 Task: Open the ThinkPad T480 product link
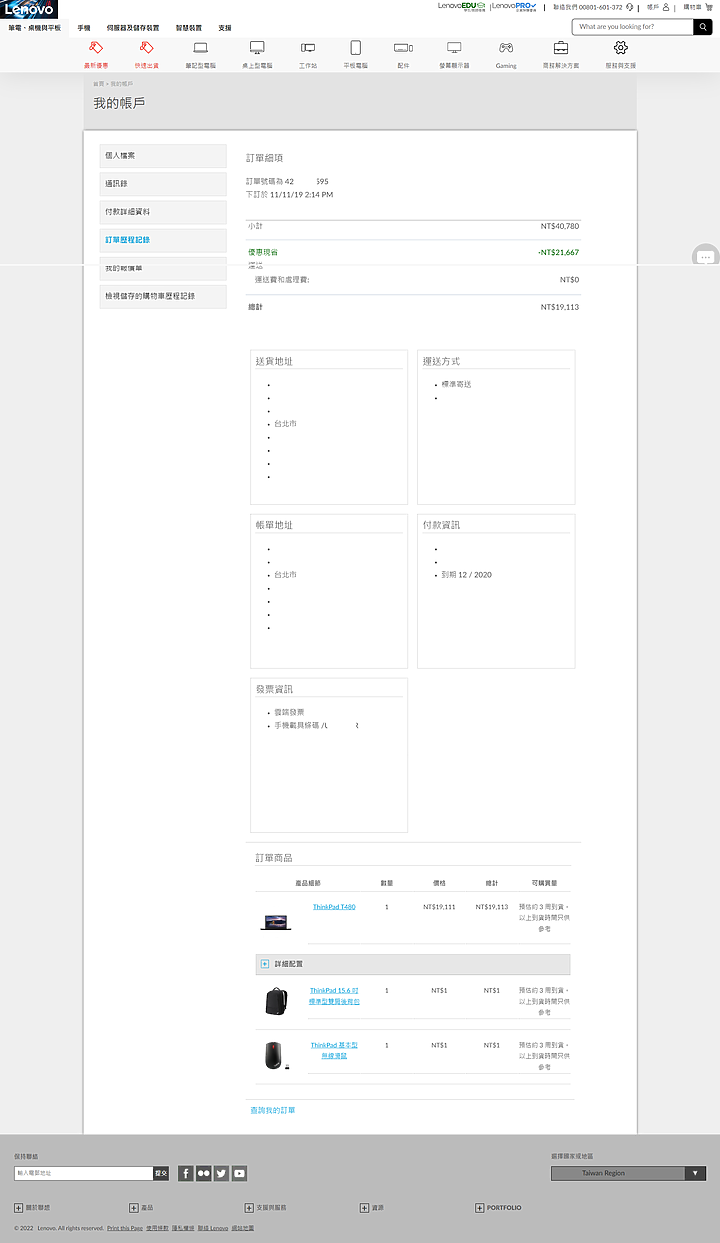(334, 907)
